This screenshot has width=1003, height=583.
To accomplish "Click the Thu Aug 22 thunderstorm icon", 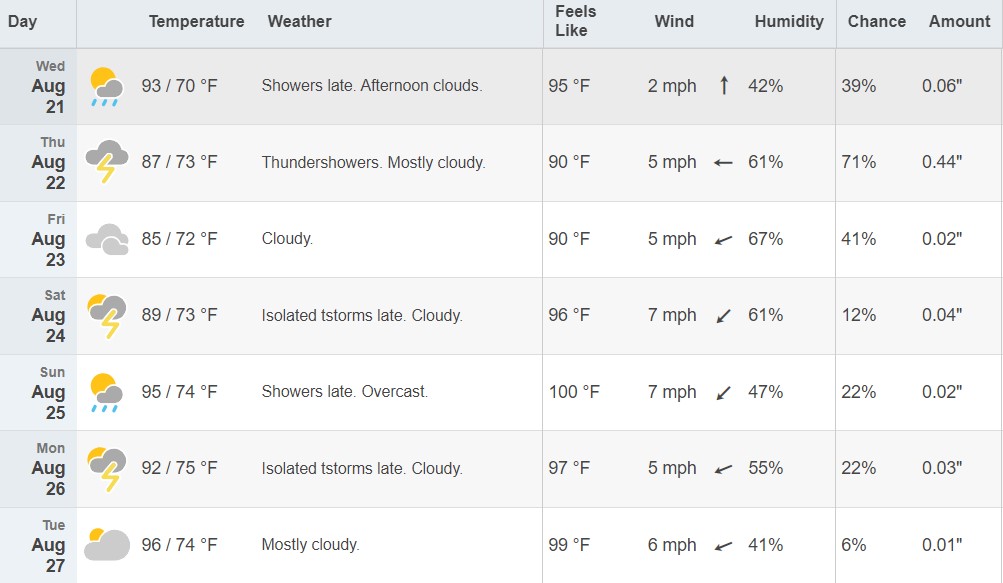I will point(107,162).
